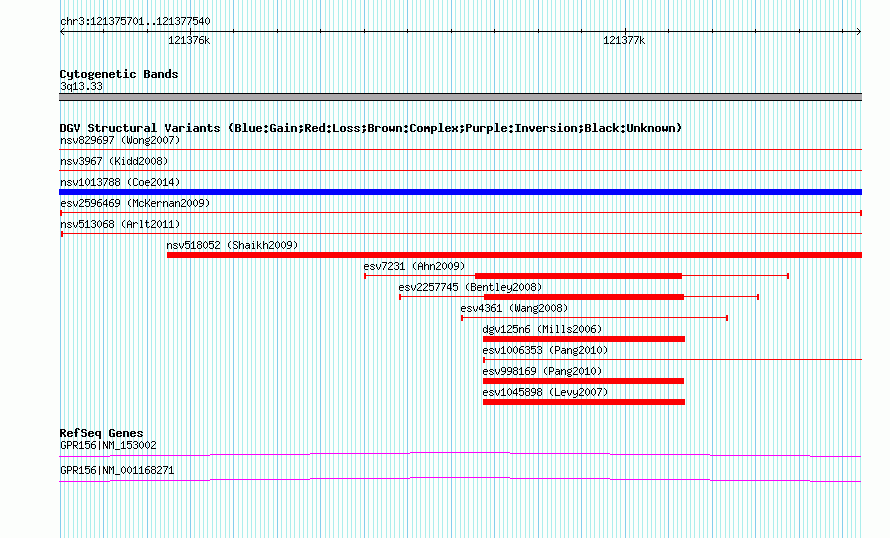This screenshot has height=538, width=890.
Task: Open esv7231 (Ahn2009) variant label
Action: tap(414, 266)
